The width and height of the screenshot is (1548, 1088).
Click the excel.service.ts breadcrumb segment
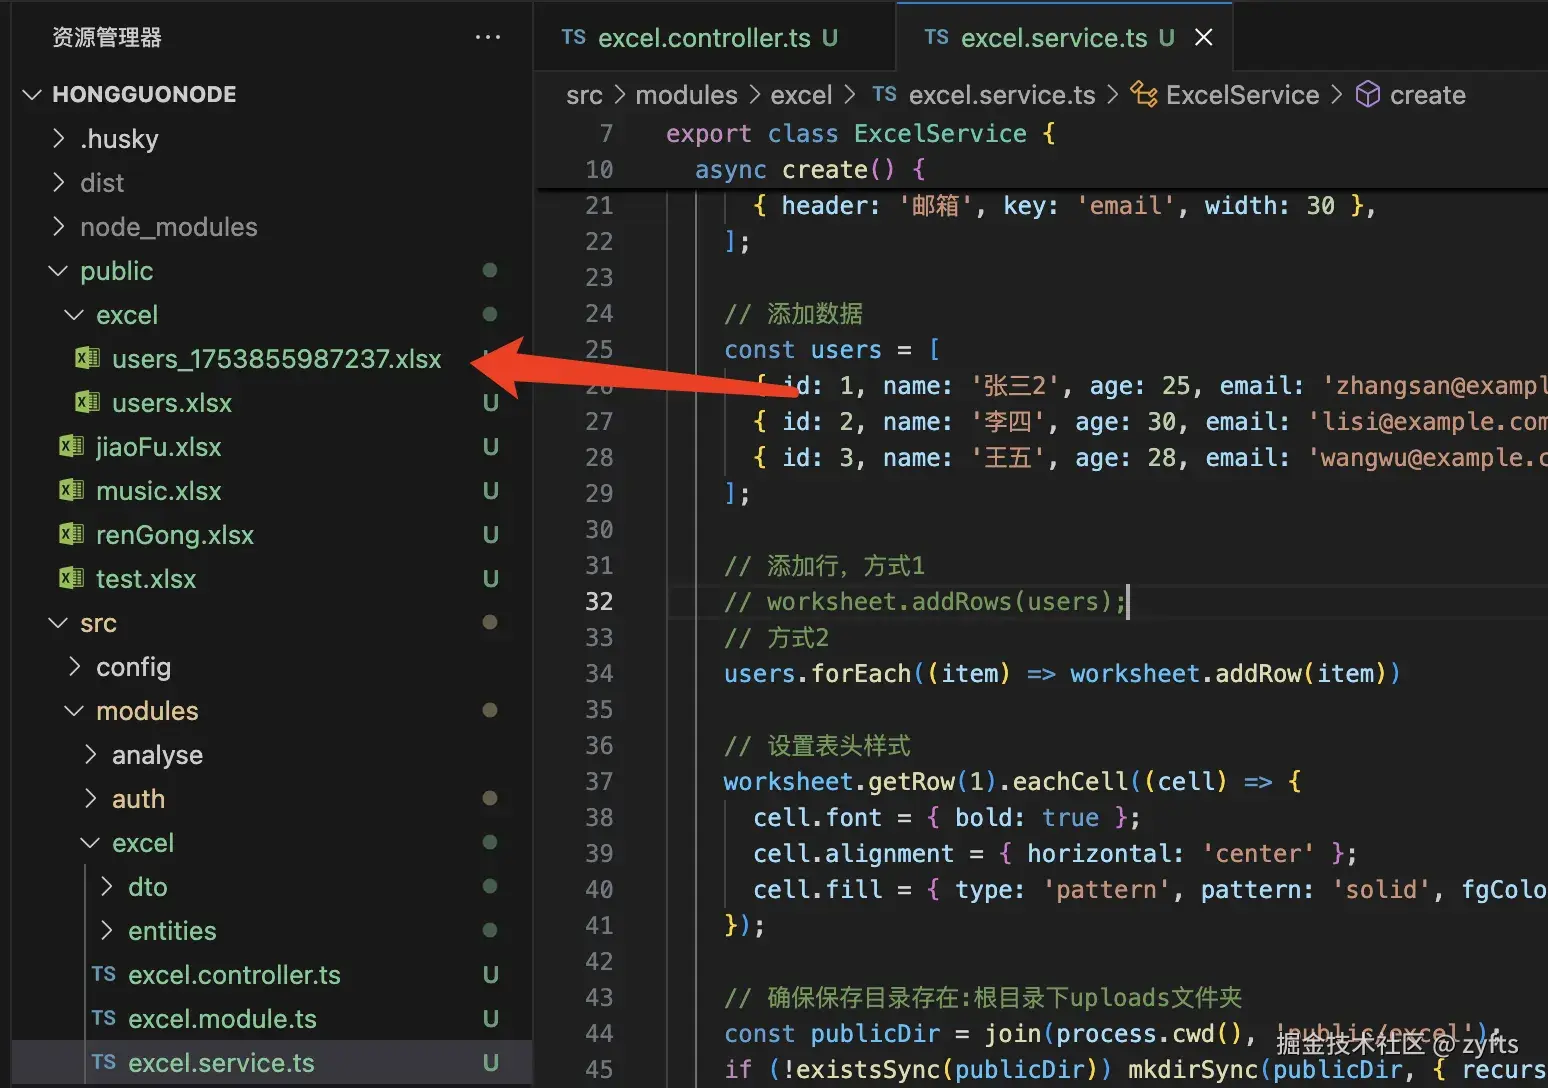[x=1002, y=95]
